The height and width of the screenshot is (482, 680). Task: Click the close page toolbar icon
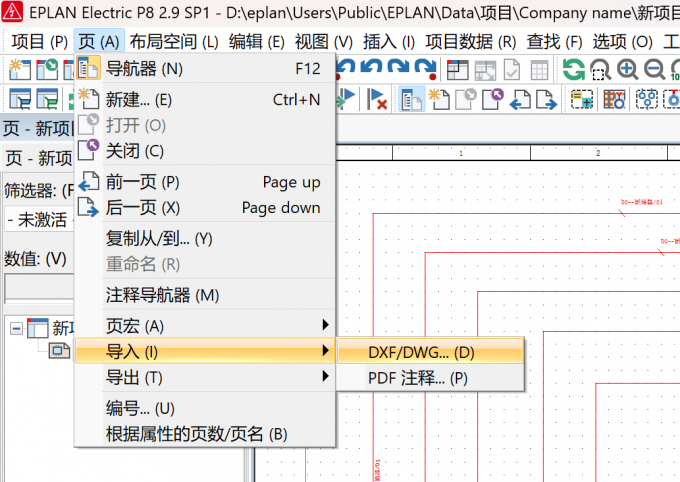tap(492, 99)
